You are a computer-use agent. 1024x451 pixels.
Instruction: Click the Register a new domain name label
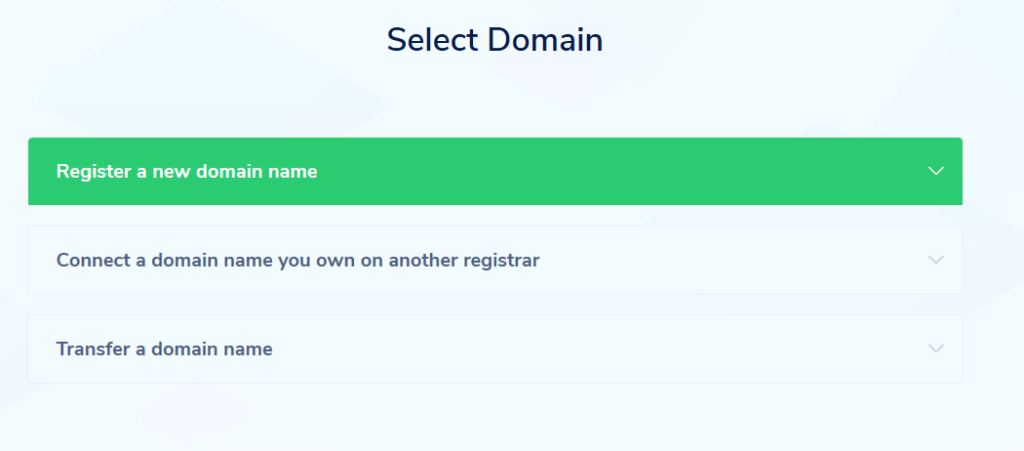187,171
